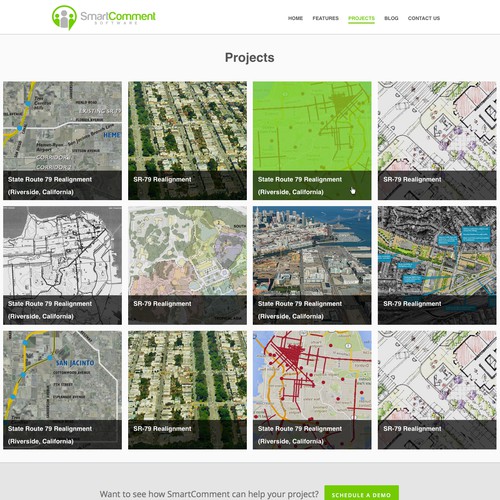Open the bottom row architectural site plan tile
This screenshot has height=500, width=500.
[437, 390]
